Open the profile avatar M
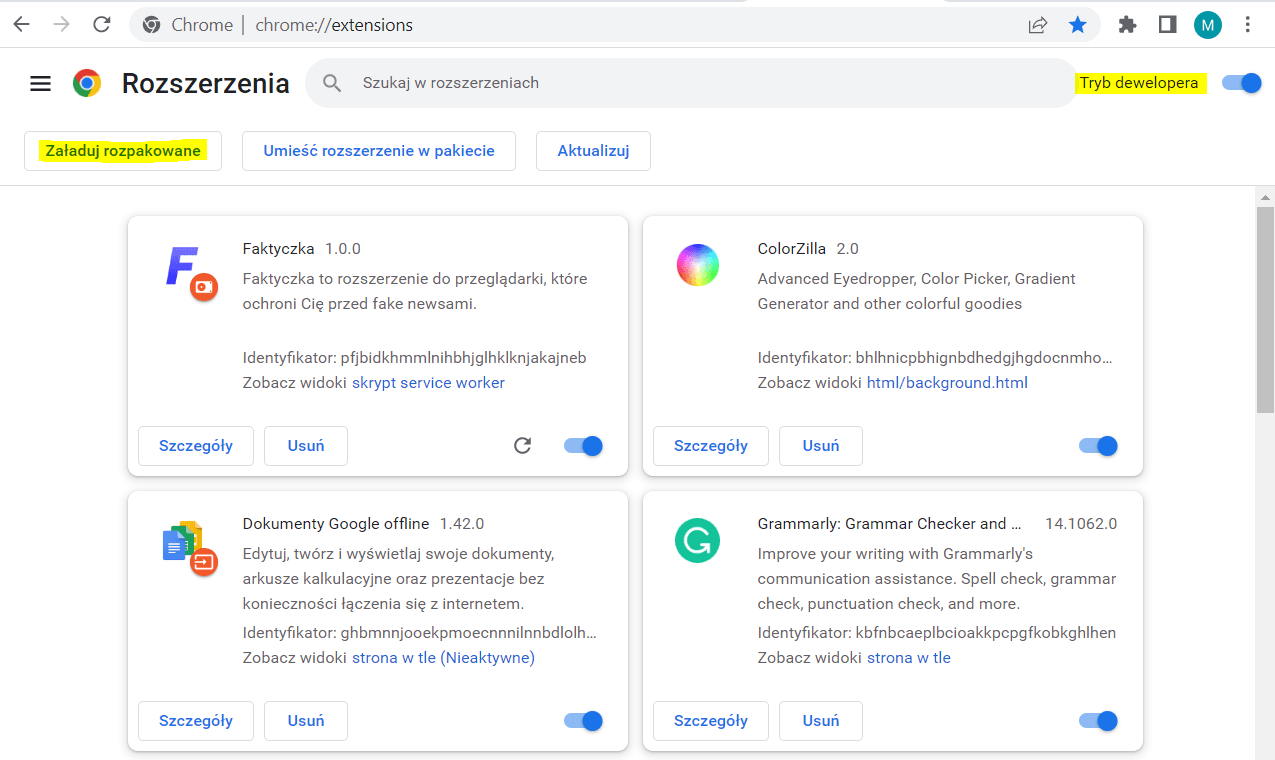 (x=1207, y=25)
